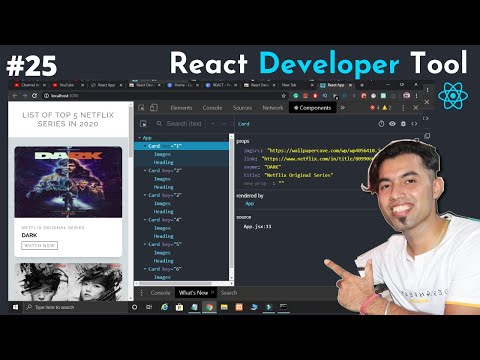The image size is (480, 360).
Task: Open the Console tab in the bottom drawer
Action: [x=160, y=293]
